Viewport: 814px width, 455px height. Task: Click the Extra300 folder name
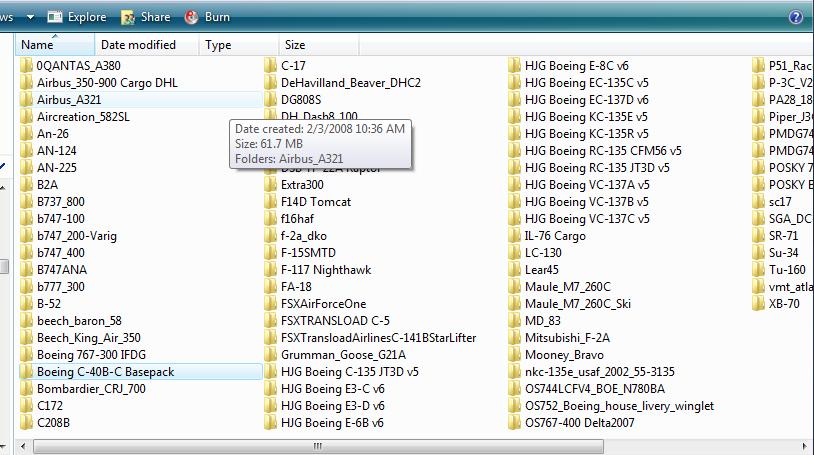tap(302, 185)
